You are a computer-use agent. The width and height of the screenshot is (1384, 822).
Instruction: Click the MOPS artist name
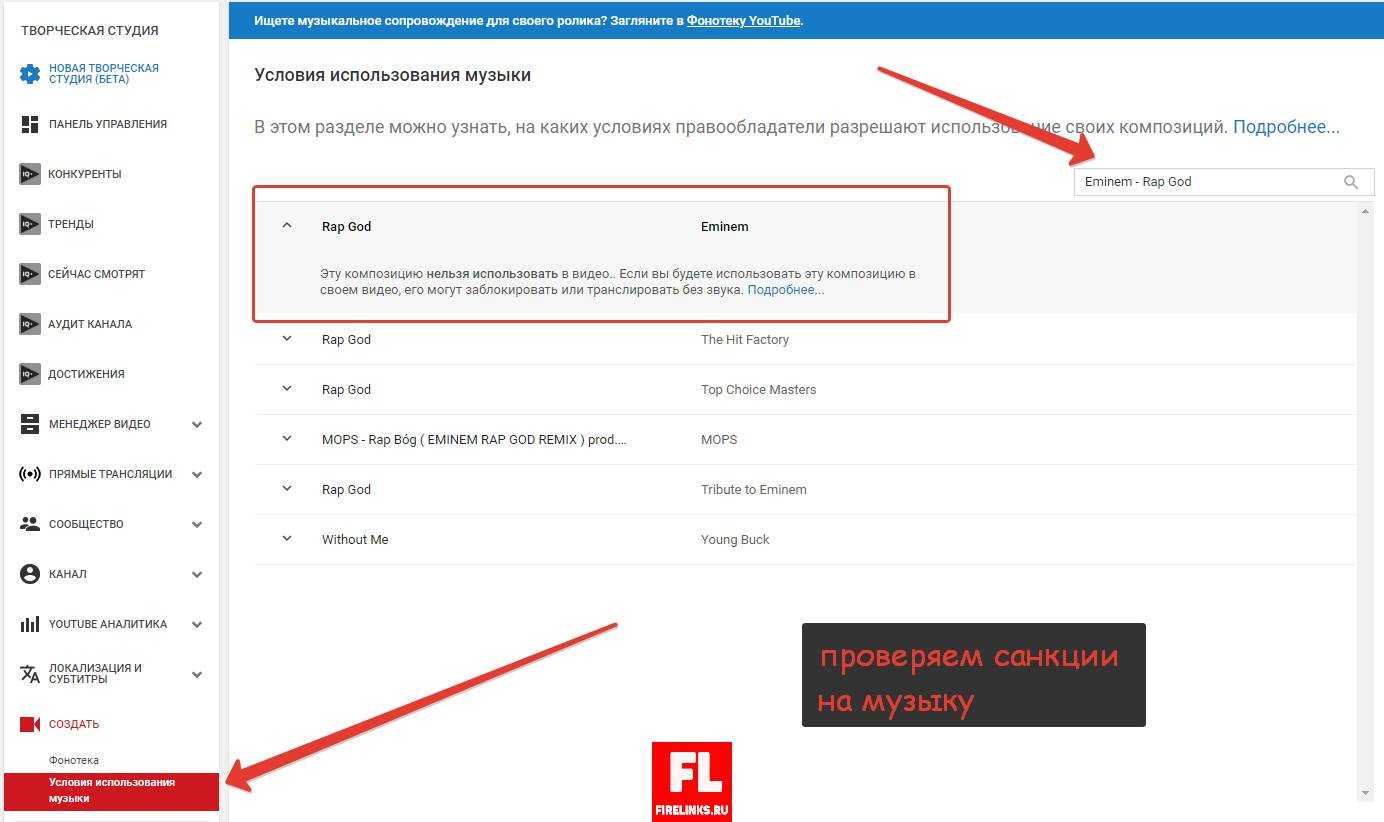719,439
